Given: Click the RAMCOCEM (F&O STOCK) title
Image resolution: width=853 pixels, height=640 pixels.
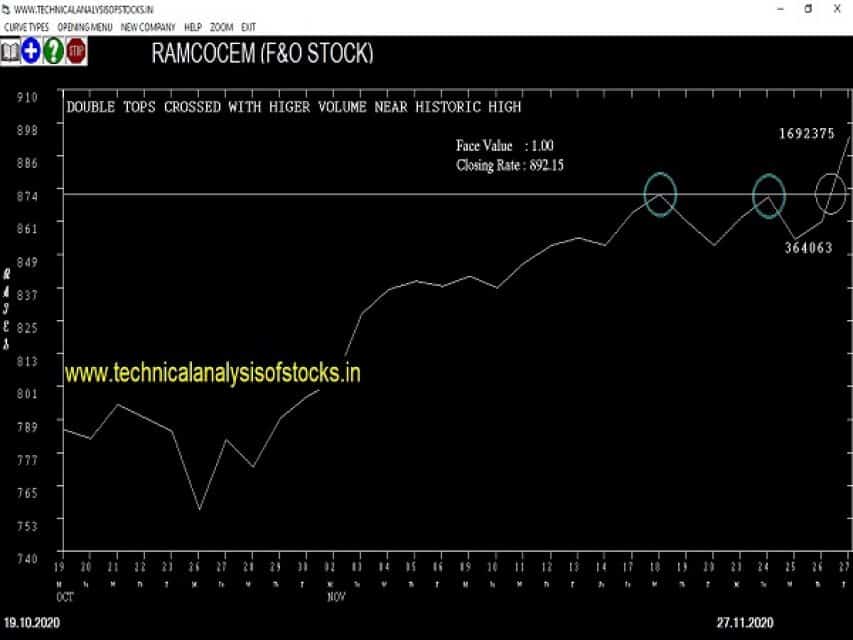Looking at the screenshot, I should (263, 53).
